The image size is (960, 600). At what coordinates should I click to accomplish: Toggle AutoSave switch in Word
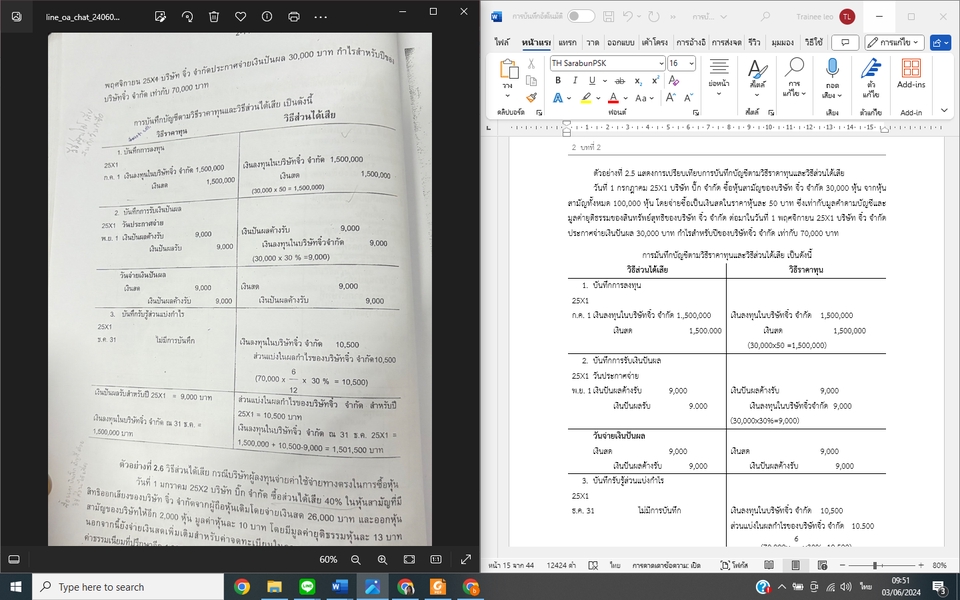point(580,17)
